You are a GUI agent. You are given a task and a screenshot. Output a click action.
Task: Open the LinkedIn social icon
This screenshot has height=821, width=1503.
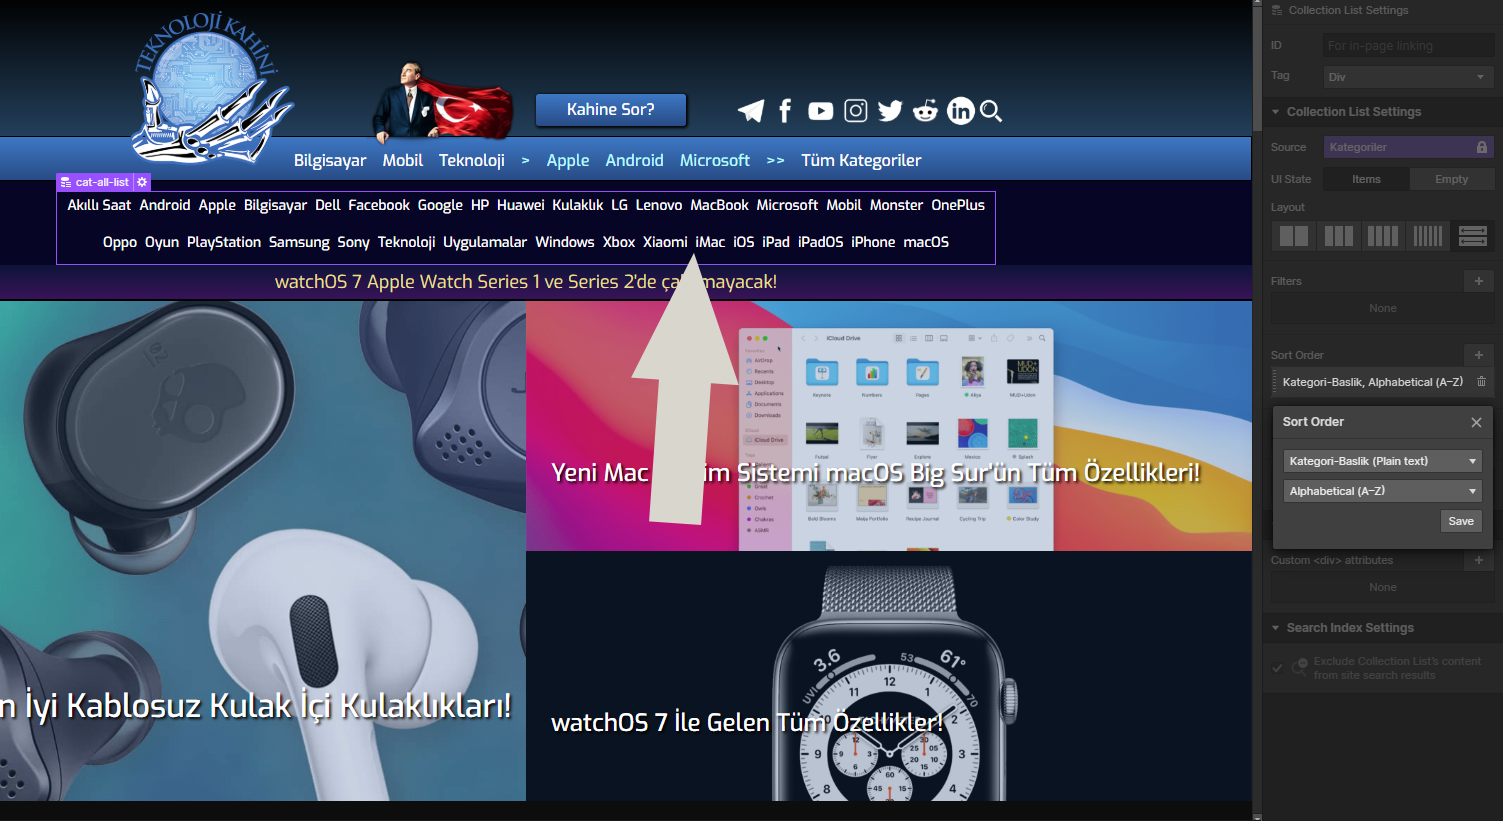point(960,111)
